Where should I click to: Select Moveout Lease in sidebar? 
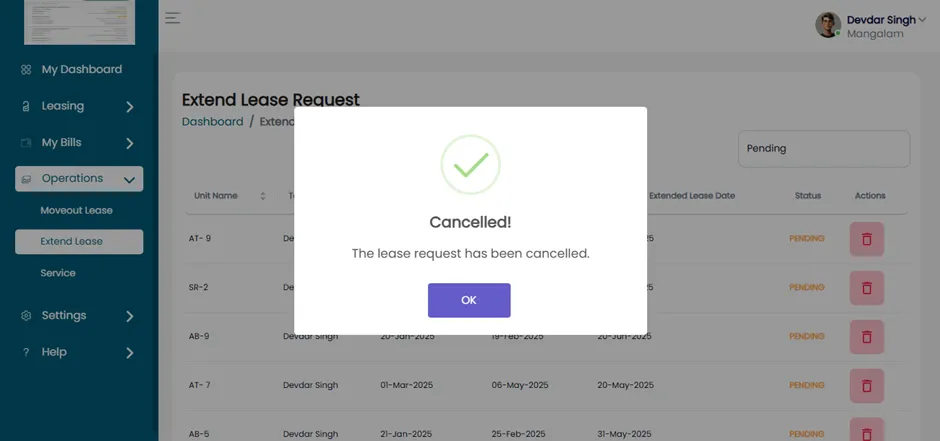pos(76,211)
